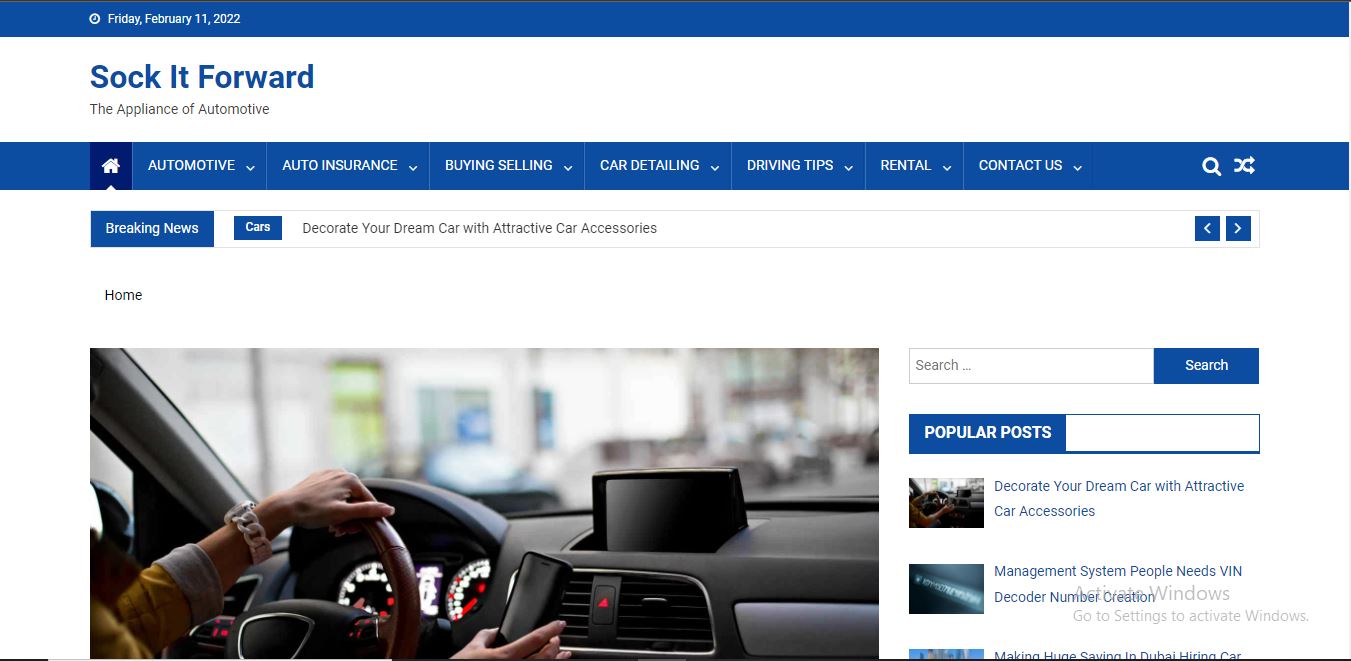The image size is (1351, 661).
Task: Open popular post Decorate Your Dream Car link
Action: [1119, 498]
